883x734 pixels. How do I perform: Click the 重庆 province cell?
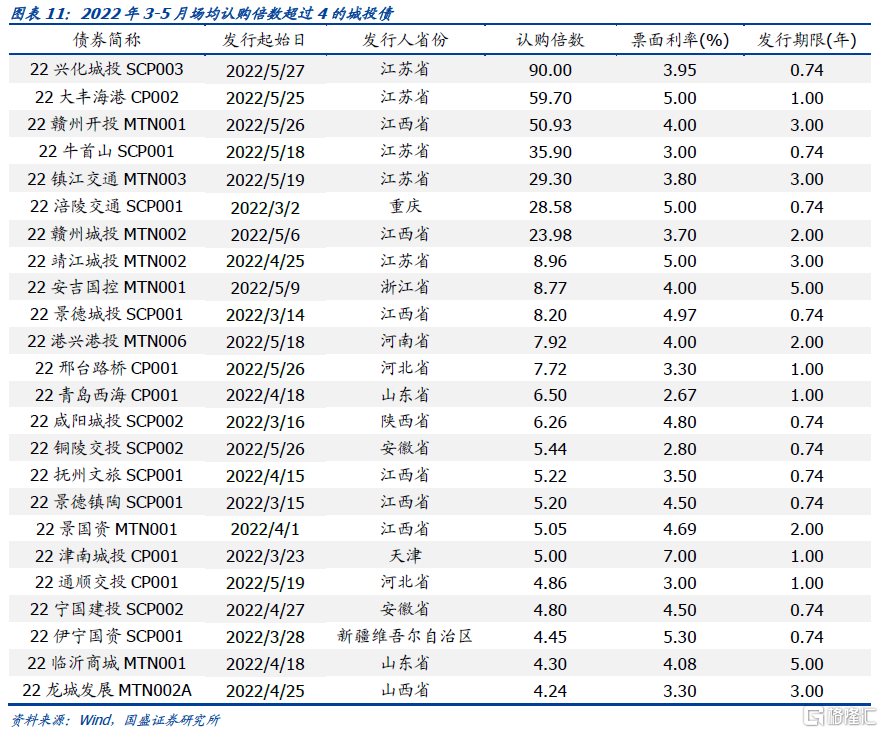405,206
